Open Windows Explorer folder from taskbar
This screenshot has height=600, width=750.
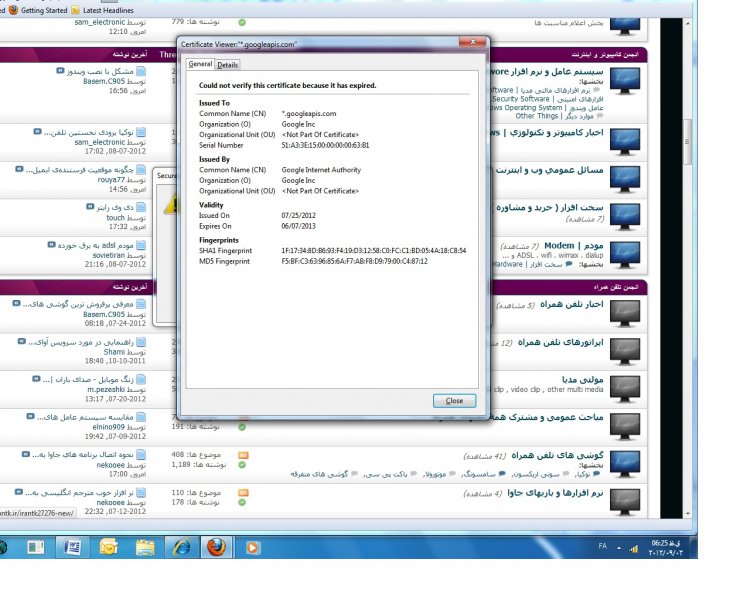click(145, 547)
